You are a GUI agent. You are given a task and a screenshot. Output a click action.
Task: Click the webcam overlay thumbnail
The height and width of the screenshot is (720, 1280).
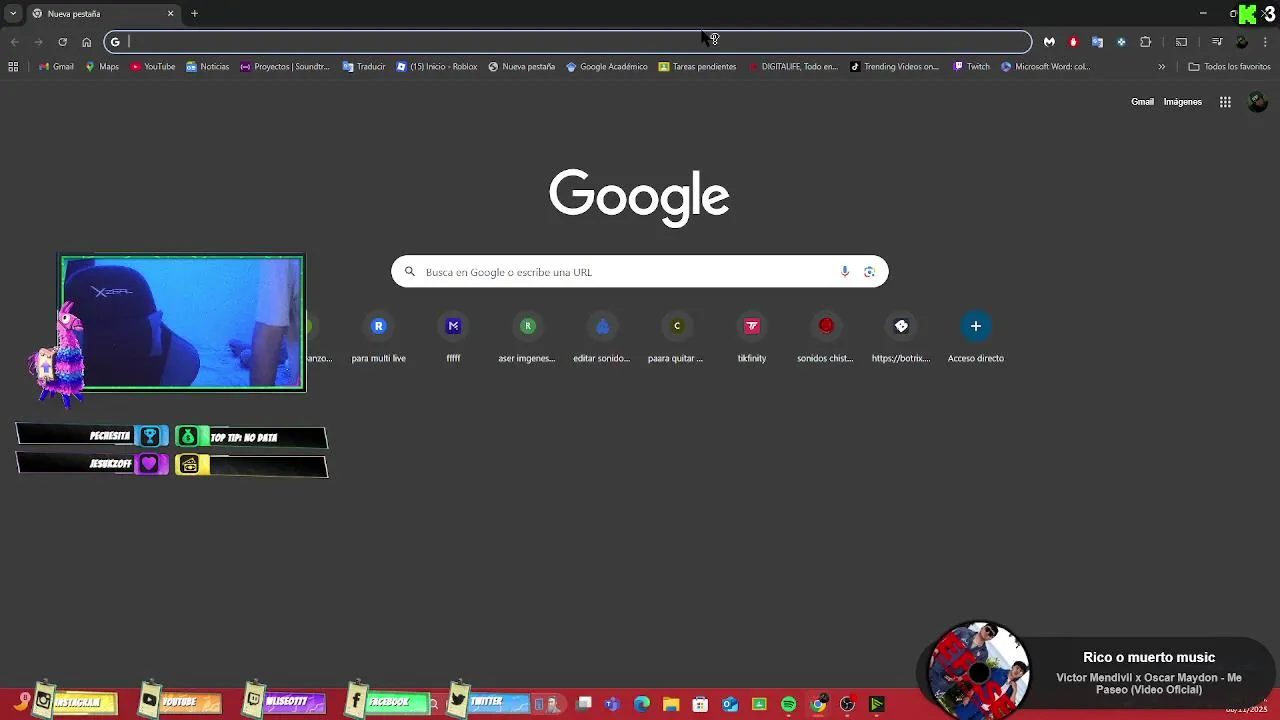[x=182, y=322]
